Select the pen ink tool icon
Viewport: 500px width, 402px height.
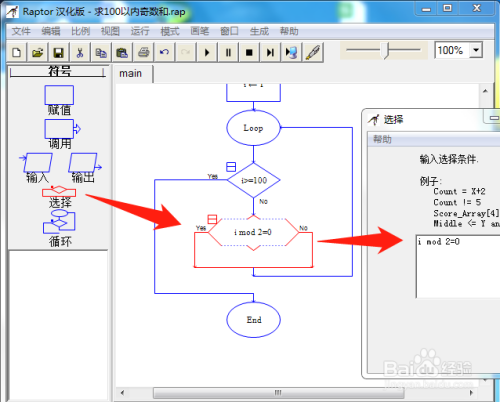click(313, 52)
